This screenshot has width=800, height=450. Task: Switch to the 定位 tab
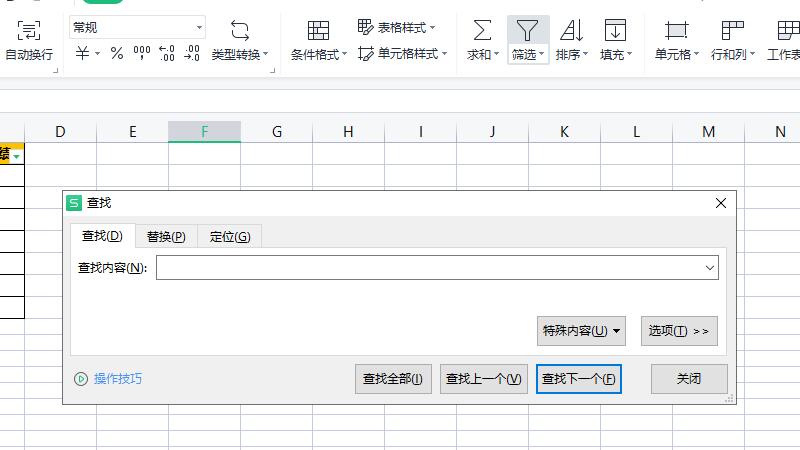229,236
